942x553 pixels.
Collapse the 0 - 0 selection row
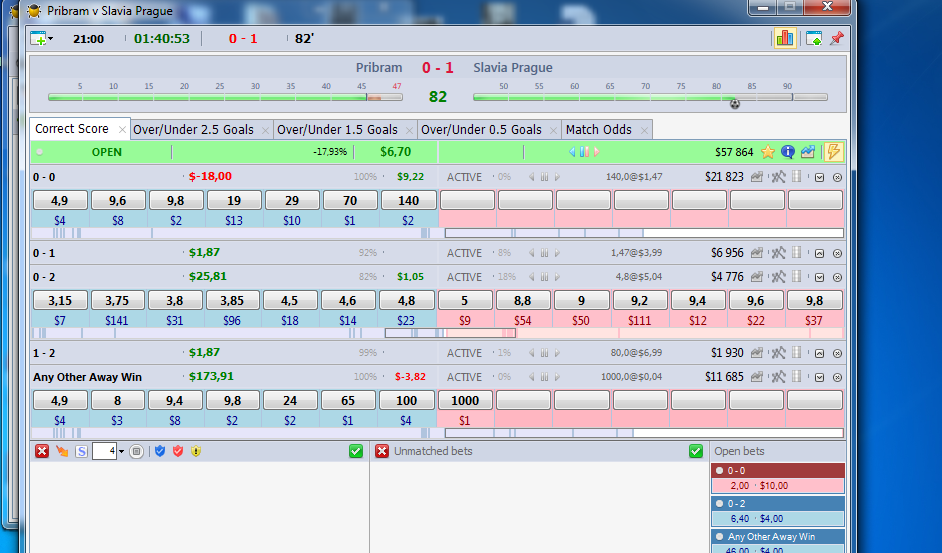(x=819, y=177)
